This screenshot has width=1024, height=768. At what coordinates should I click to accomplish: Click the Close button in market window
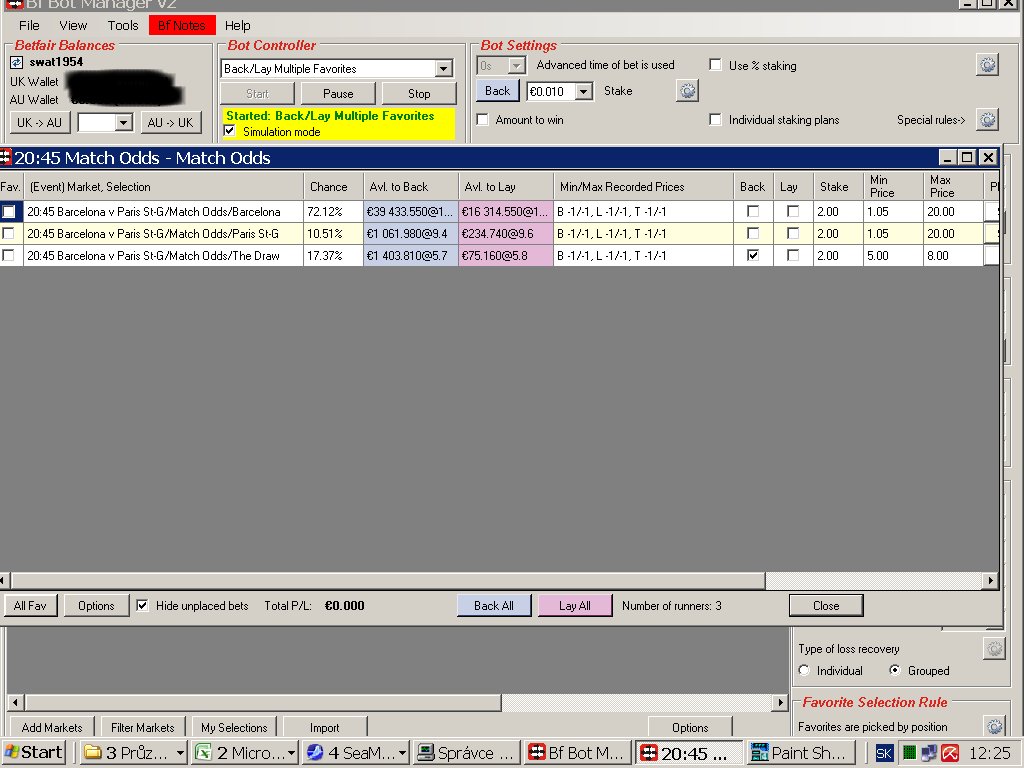coord(826,605)
